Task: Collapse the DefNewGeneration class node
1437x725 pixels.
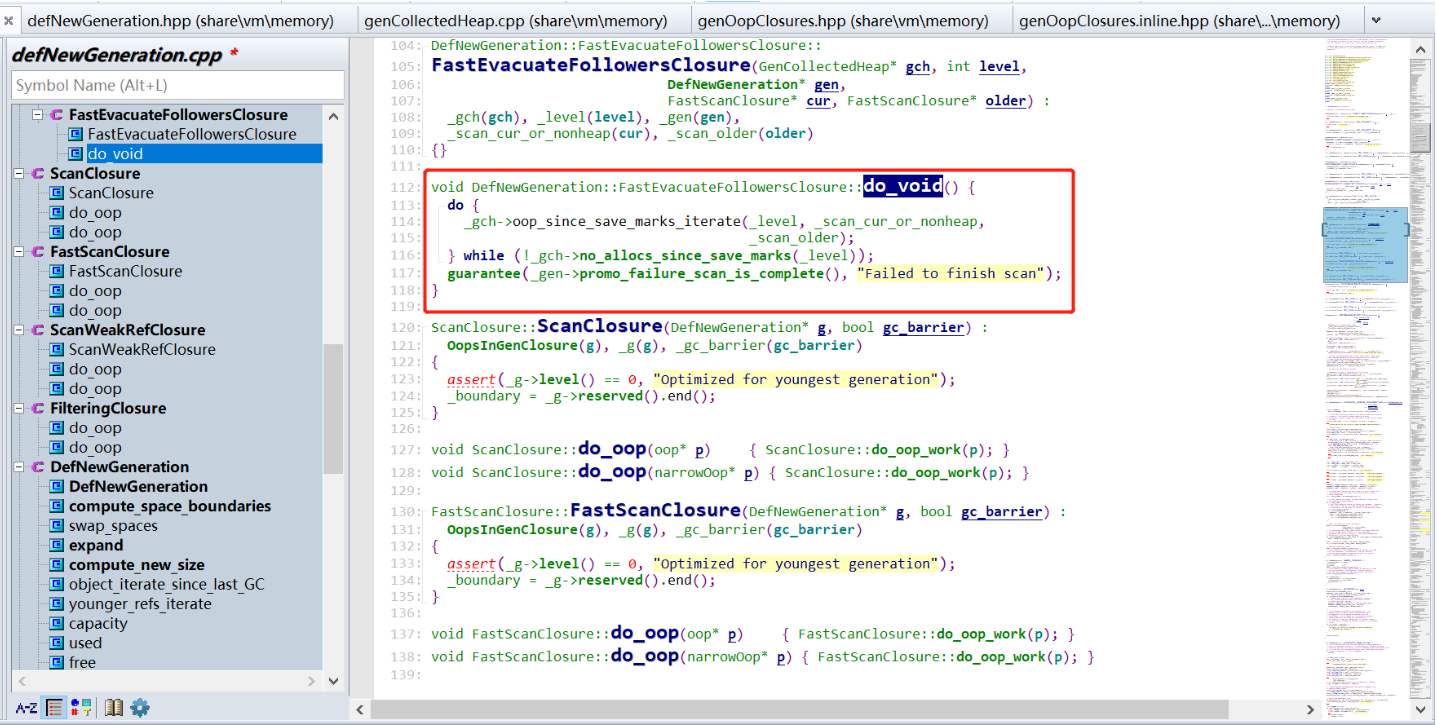Action: (19, 467)
